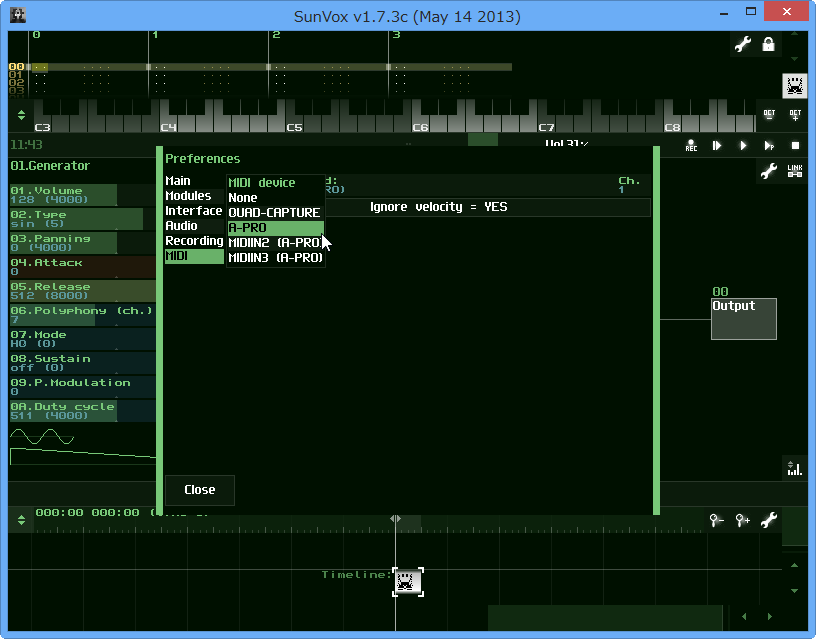
Task: Switch to Audio preferences tab
Action: (x=194, y=226)
